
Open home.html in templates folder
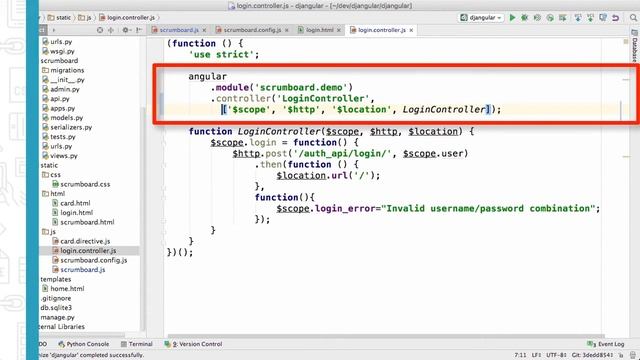point(63,289)
